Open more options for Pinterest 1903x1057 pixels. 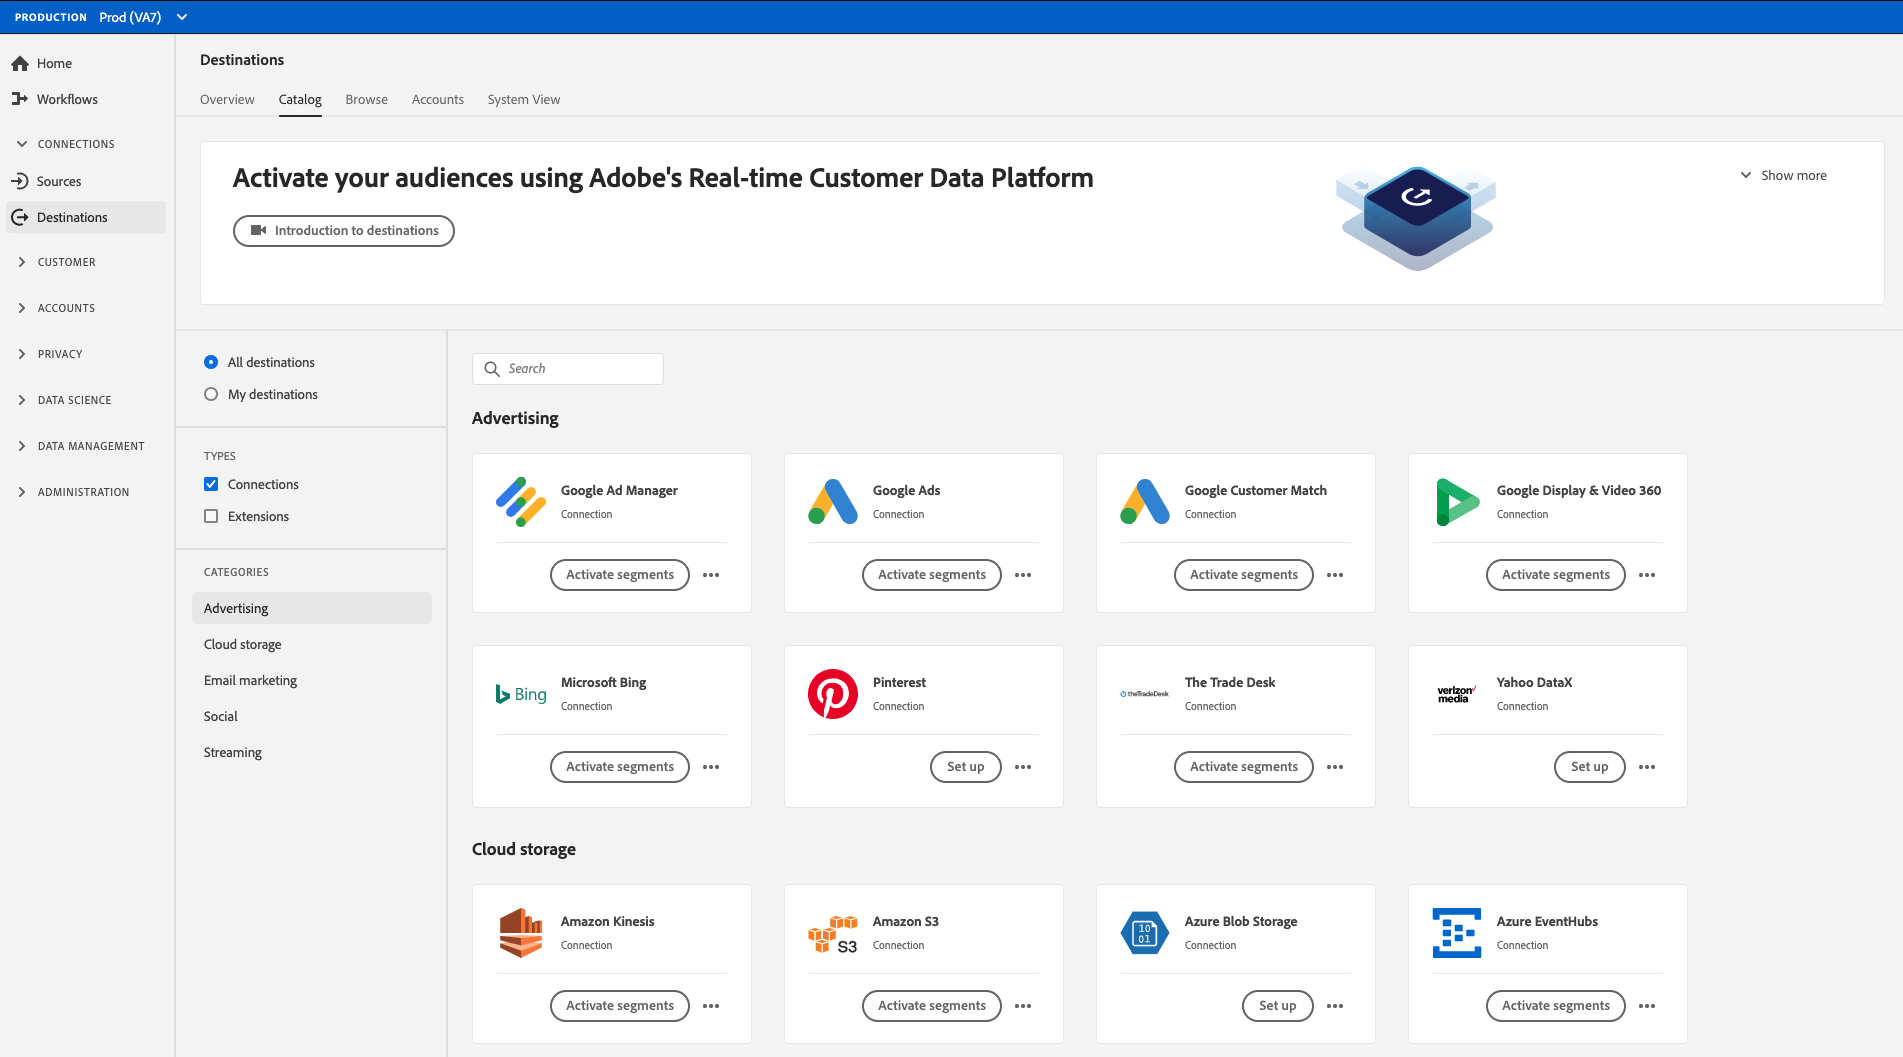coord(1023,767)
